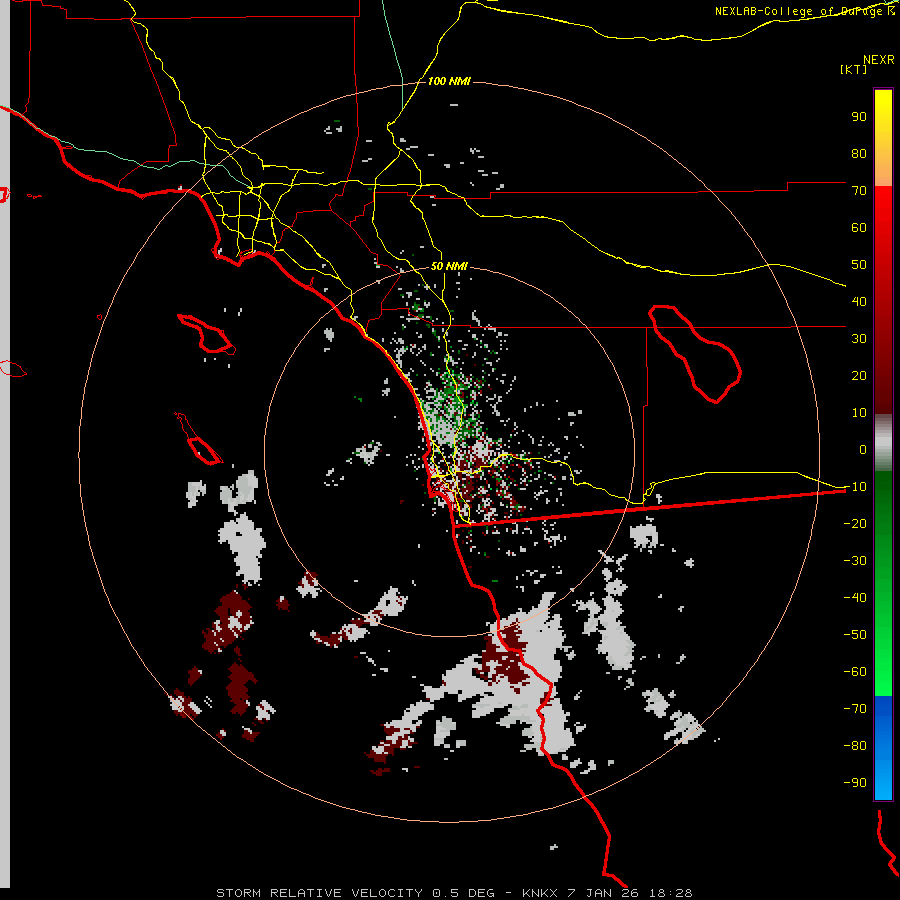Screen dimensions: 900x900
Task: Click the 90 value on the velocity scale
Action: (x=859, y=117)
